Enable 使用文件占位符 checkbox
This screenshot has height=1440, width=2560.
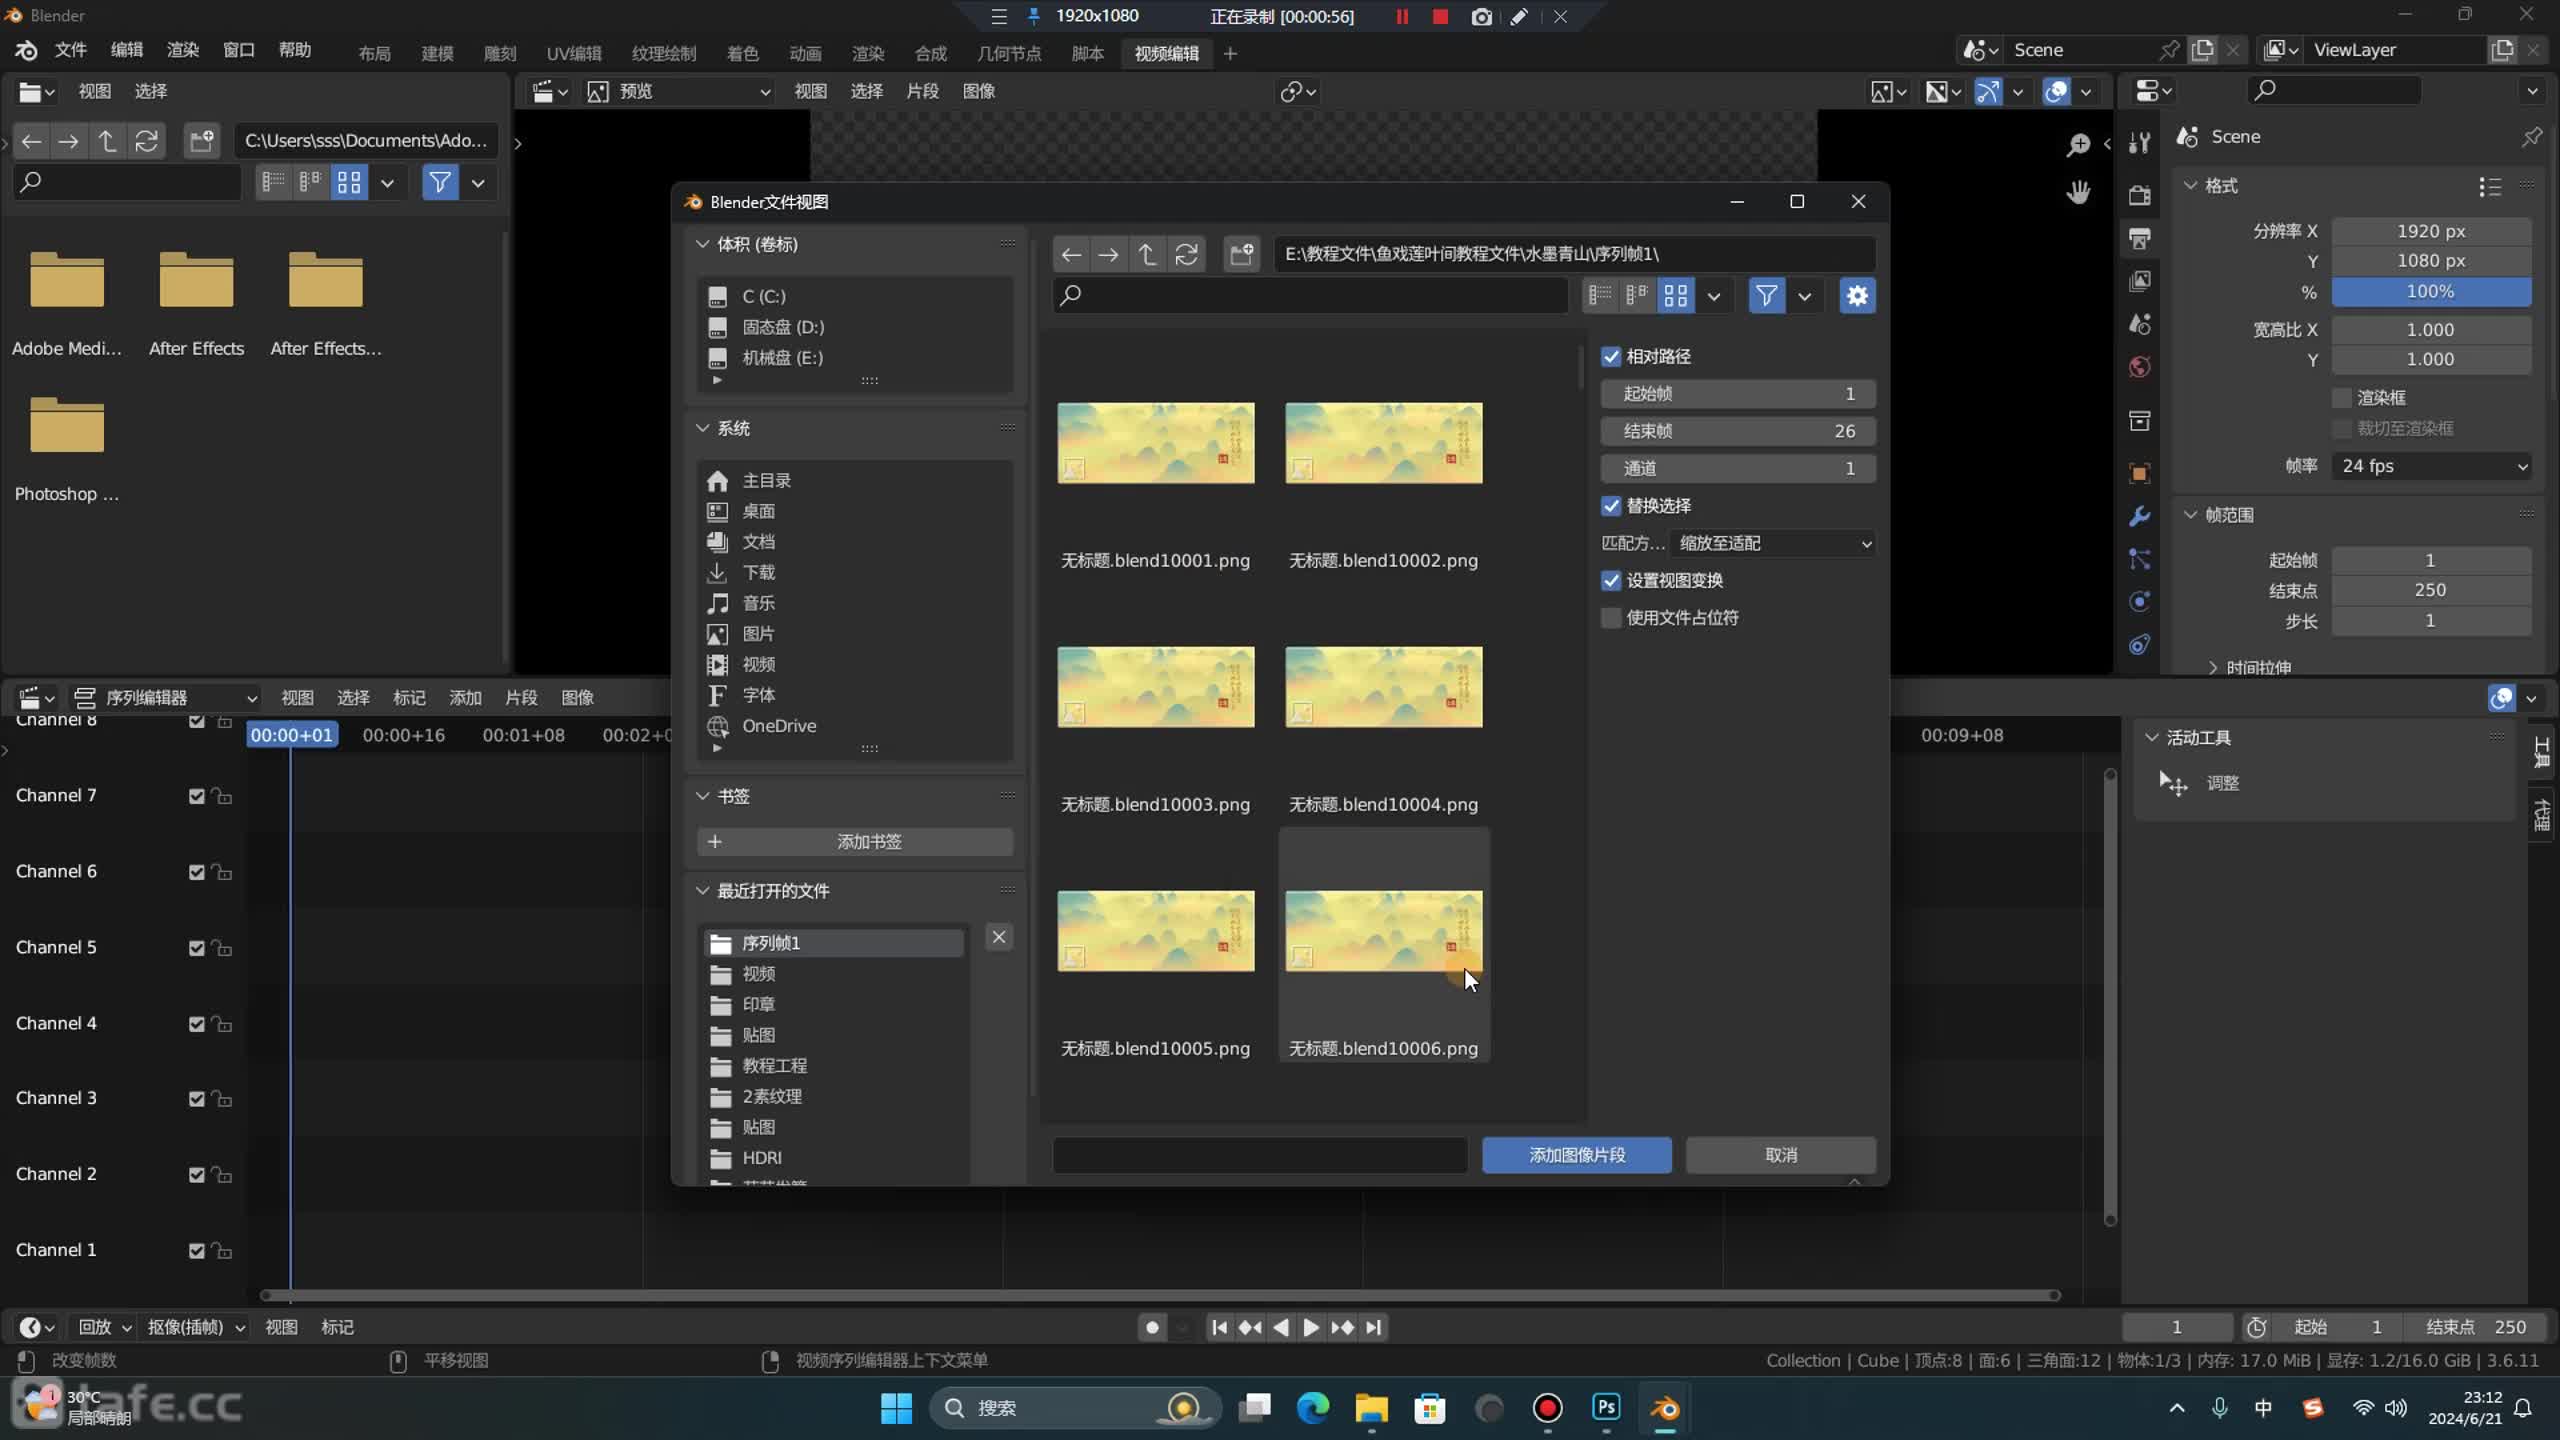coord(1610,618)
